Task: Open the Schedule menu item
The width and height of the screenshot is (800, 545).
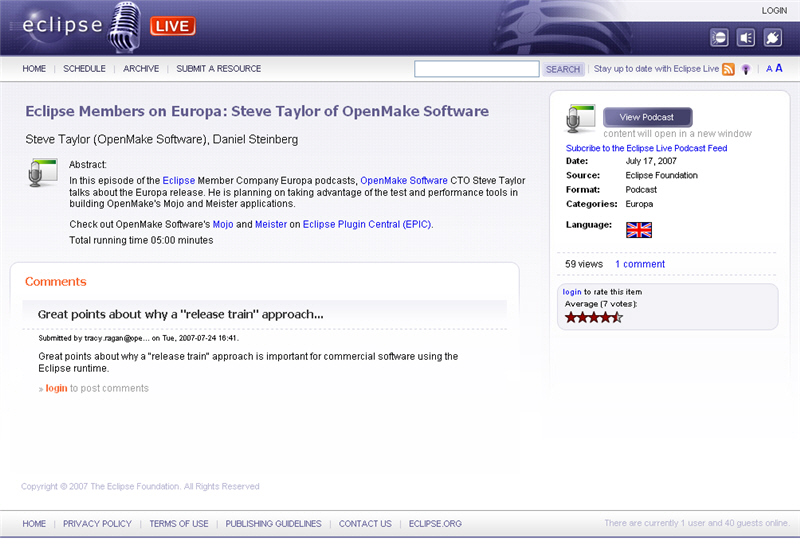Action: tap(84, 69)
